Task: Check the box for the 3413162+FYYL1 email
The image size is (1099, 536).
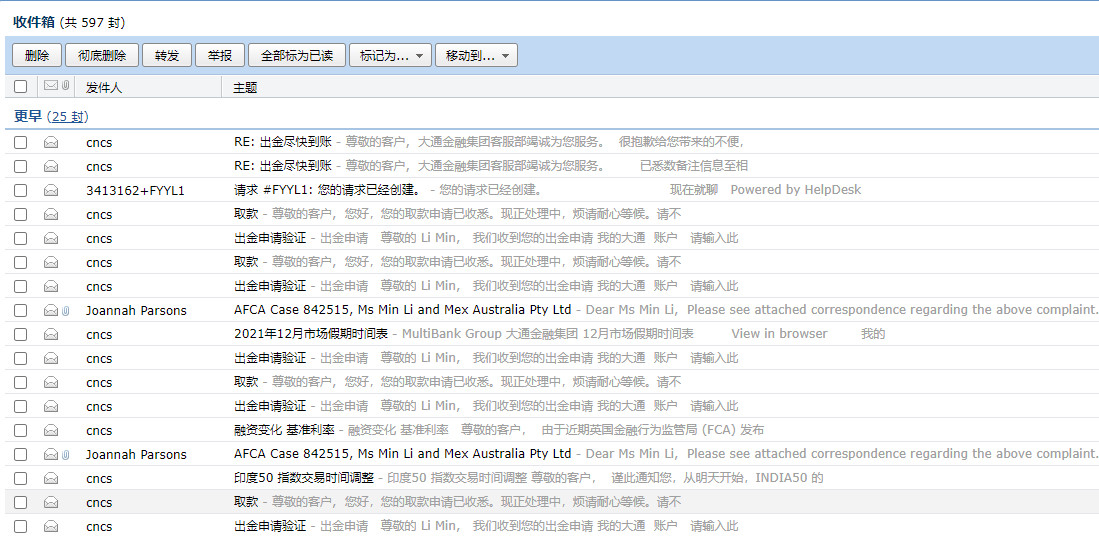Action: [x=21, y=190]
